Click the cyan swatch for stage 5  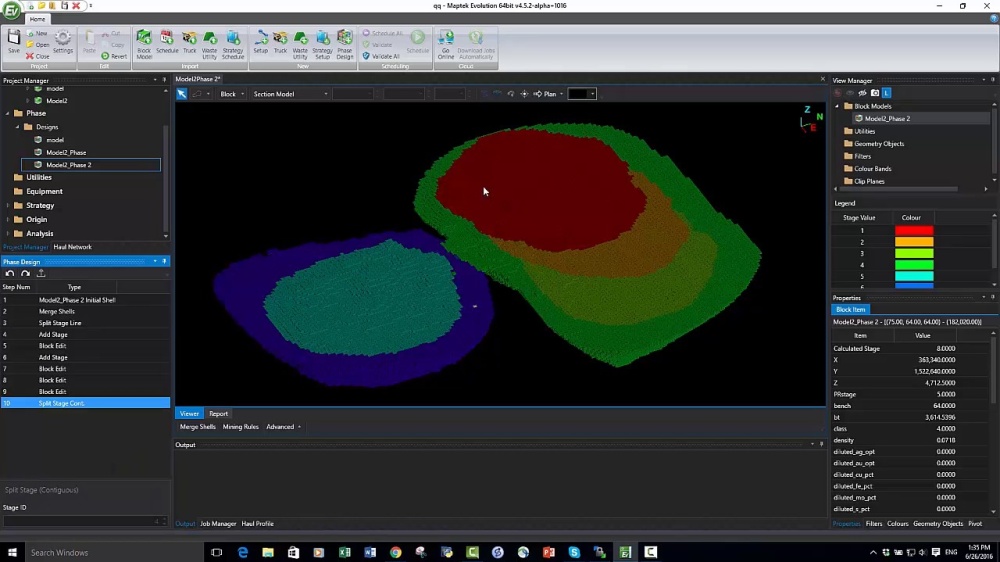pyautogui.click(x=914, y=276)
